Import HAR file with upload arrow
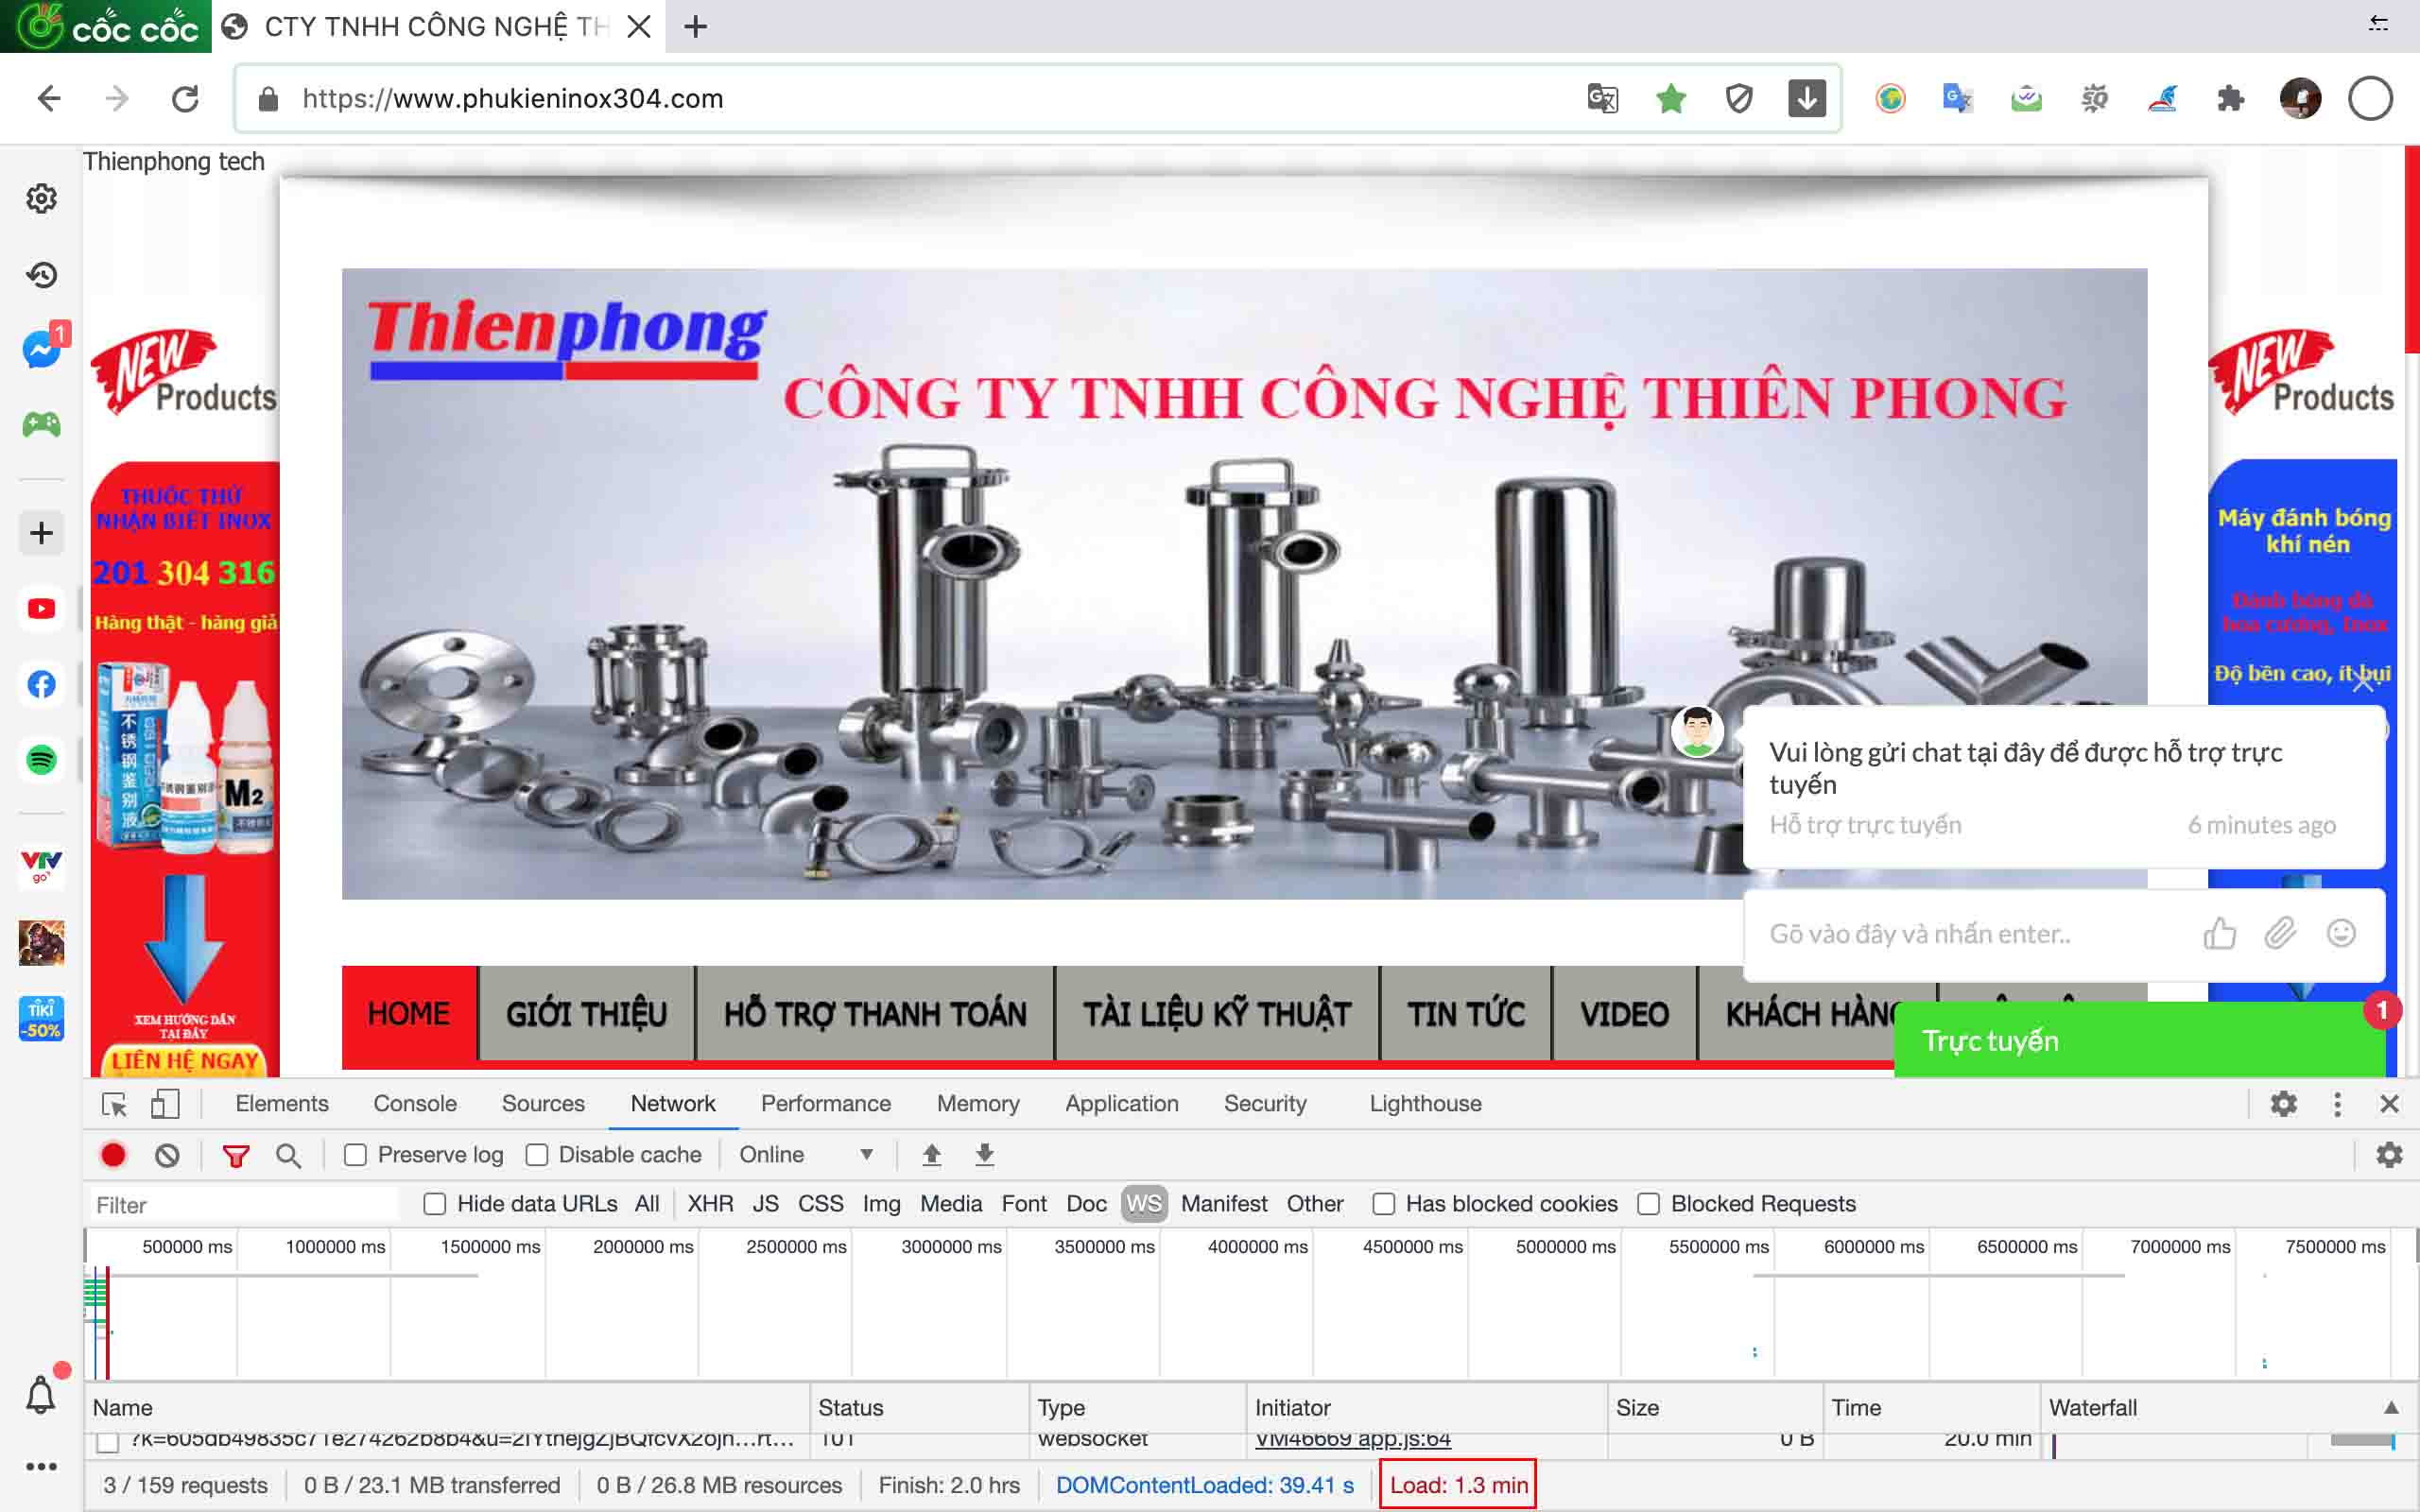The width and height of the screenshot is (2420, 1512). 931,1155
